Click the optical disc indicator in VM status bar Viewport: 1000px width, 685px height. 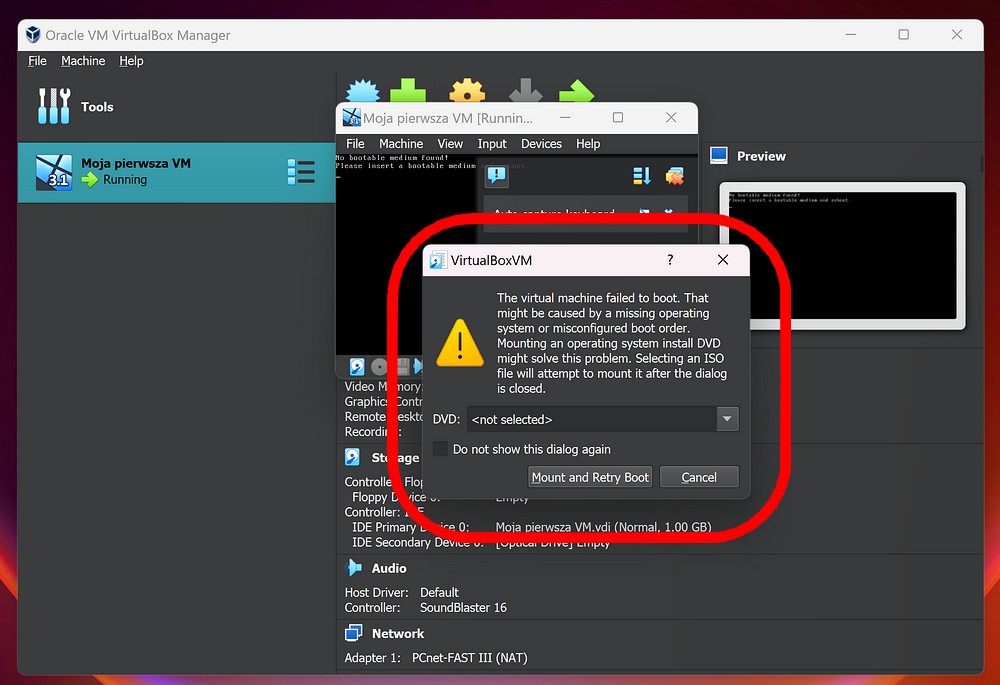[379, 366]
